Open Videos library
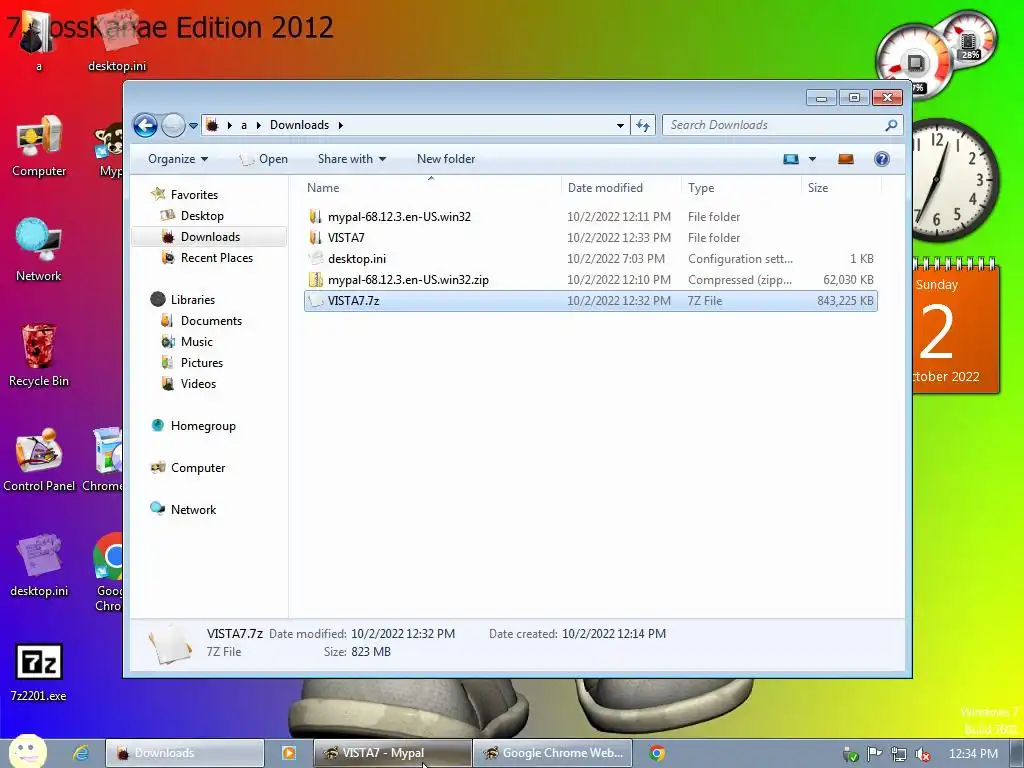The width and height of the screenshot is (1024, 768). coord(198,384)
